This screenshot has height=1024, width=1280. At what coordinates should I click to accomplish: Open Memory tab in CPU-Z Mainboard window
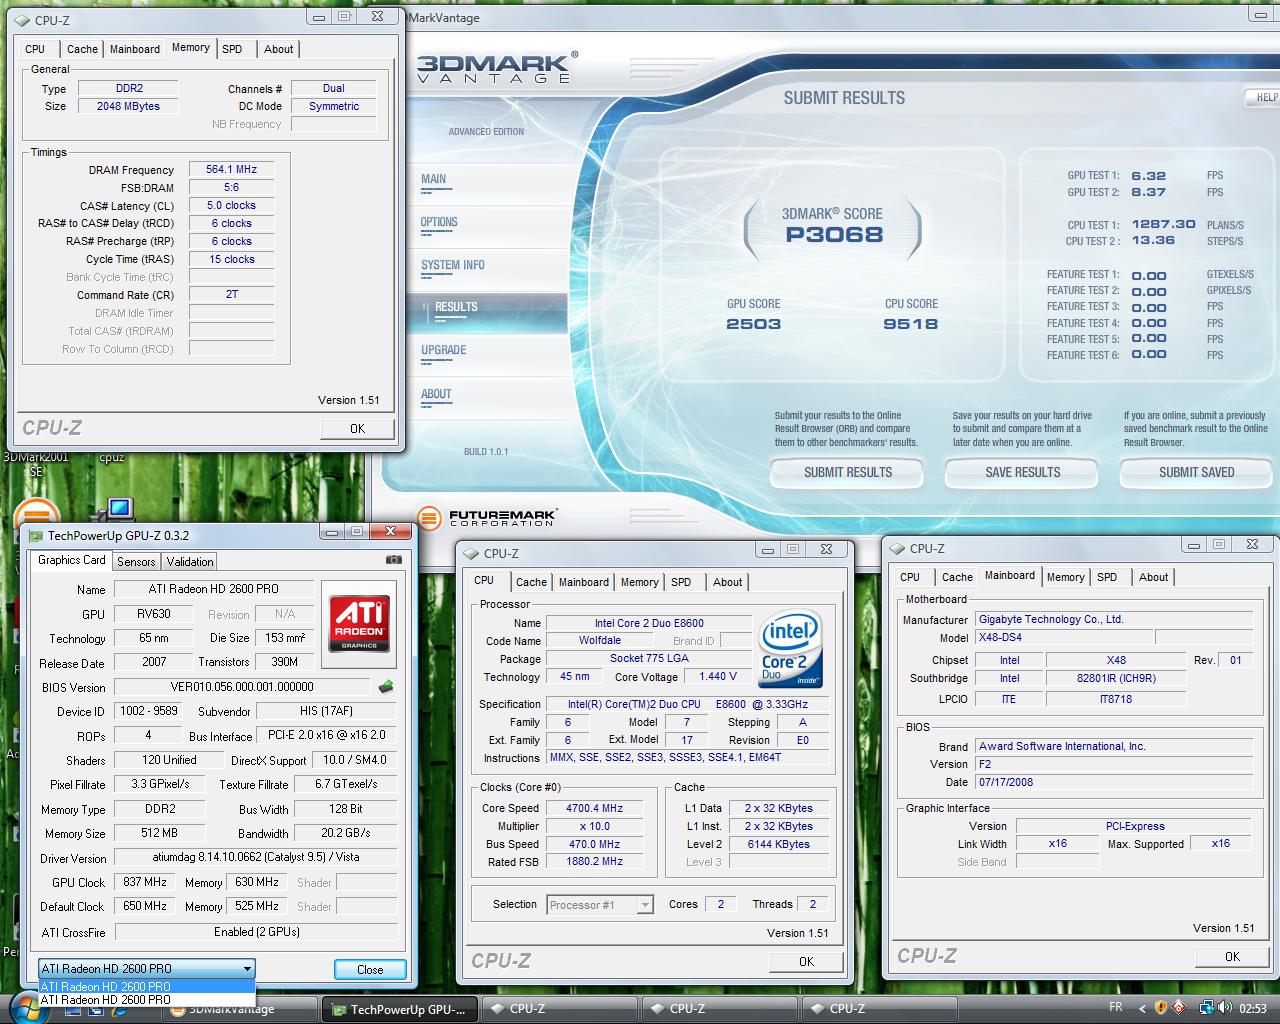(1065, 577)
